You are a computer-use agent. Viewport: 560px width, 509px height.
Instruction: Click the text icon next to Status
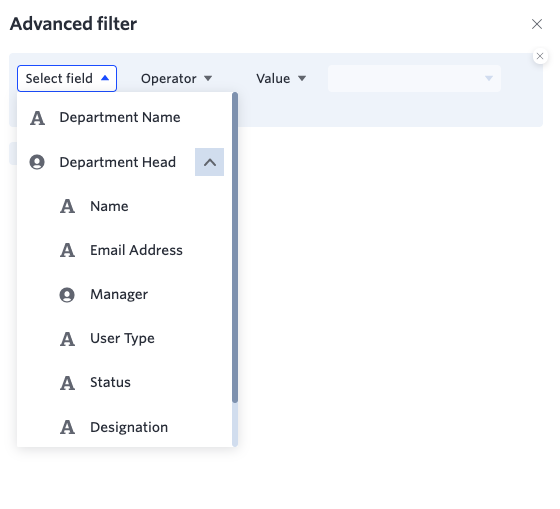(x=67, y=383)
